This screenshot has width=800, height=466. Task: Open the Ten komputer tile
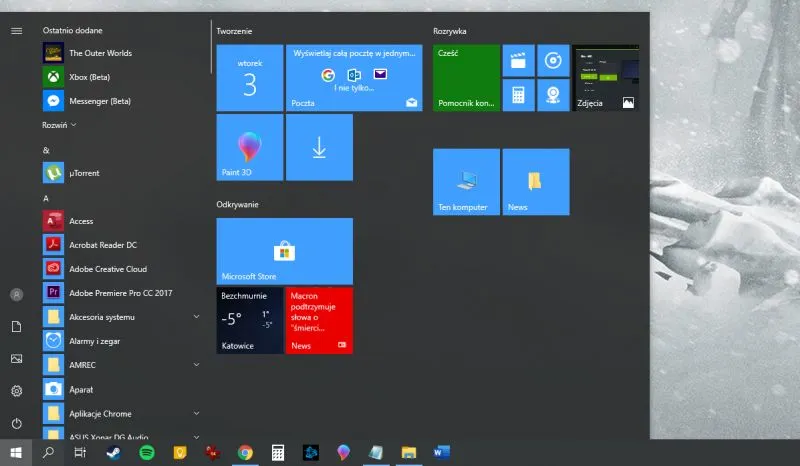click(x=466, y=182)
